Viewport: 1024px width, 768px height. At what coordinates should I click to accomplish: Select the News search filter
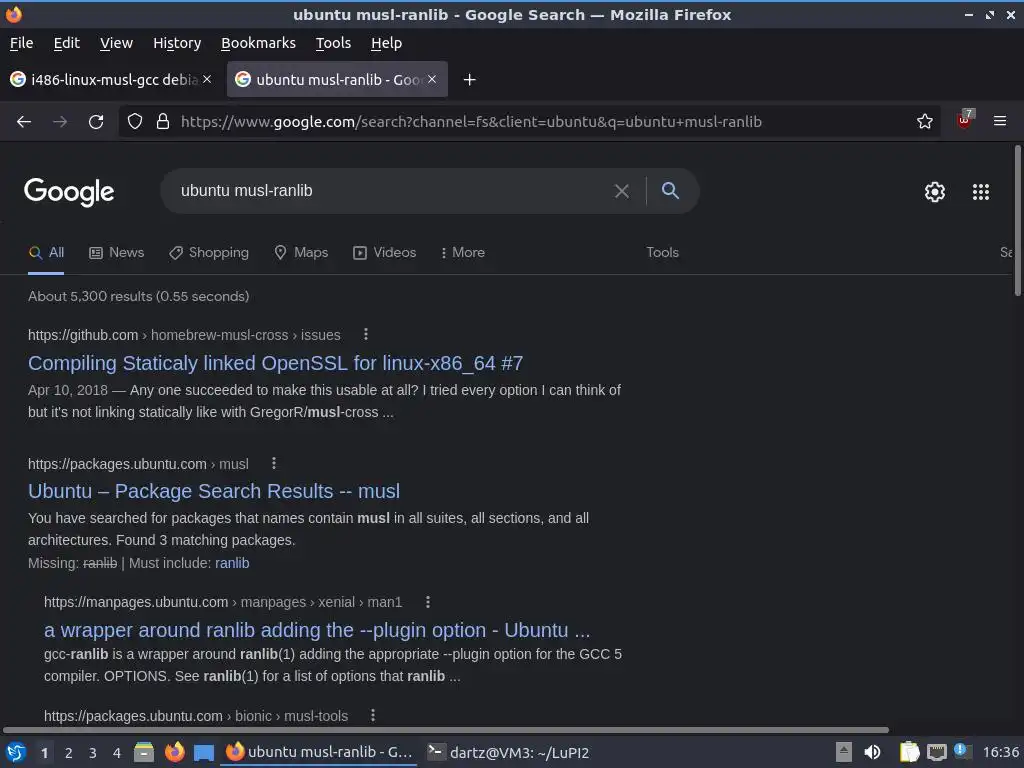[116, 253]
